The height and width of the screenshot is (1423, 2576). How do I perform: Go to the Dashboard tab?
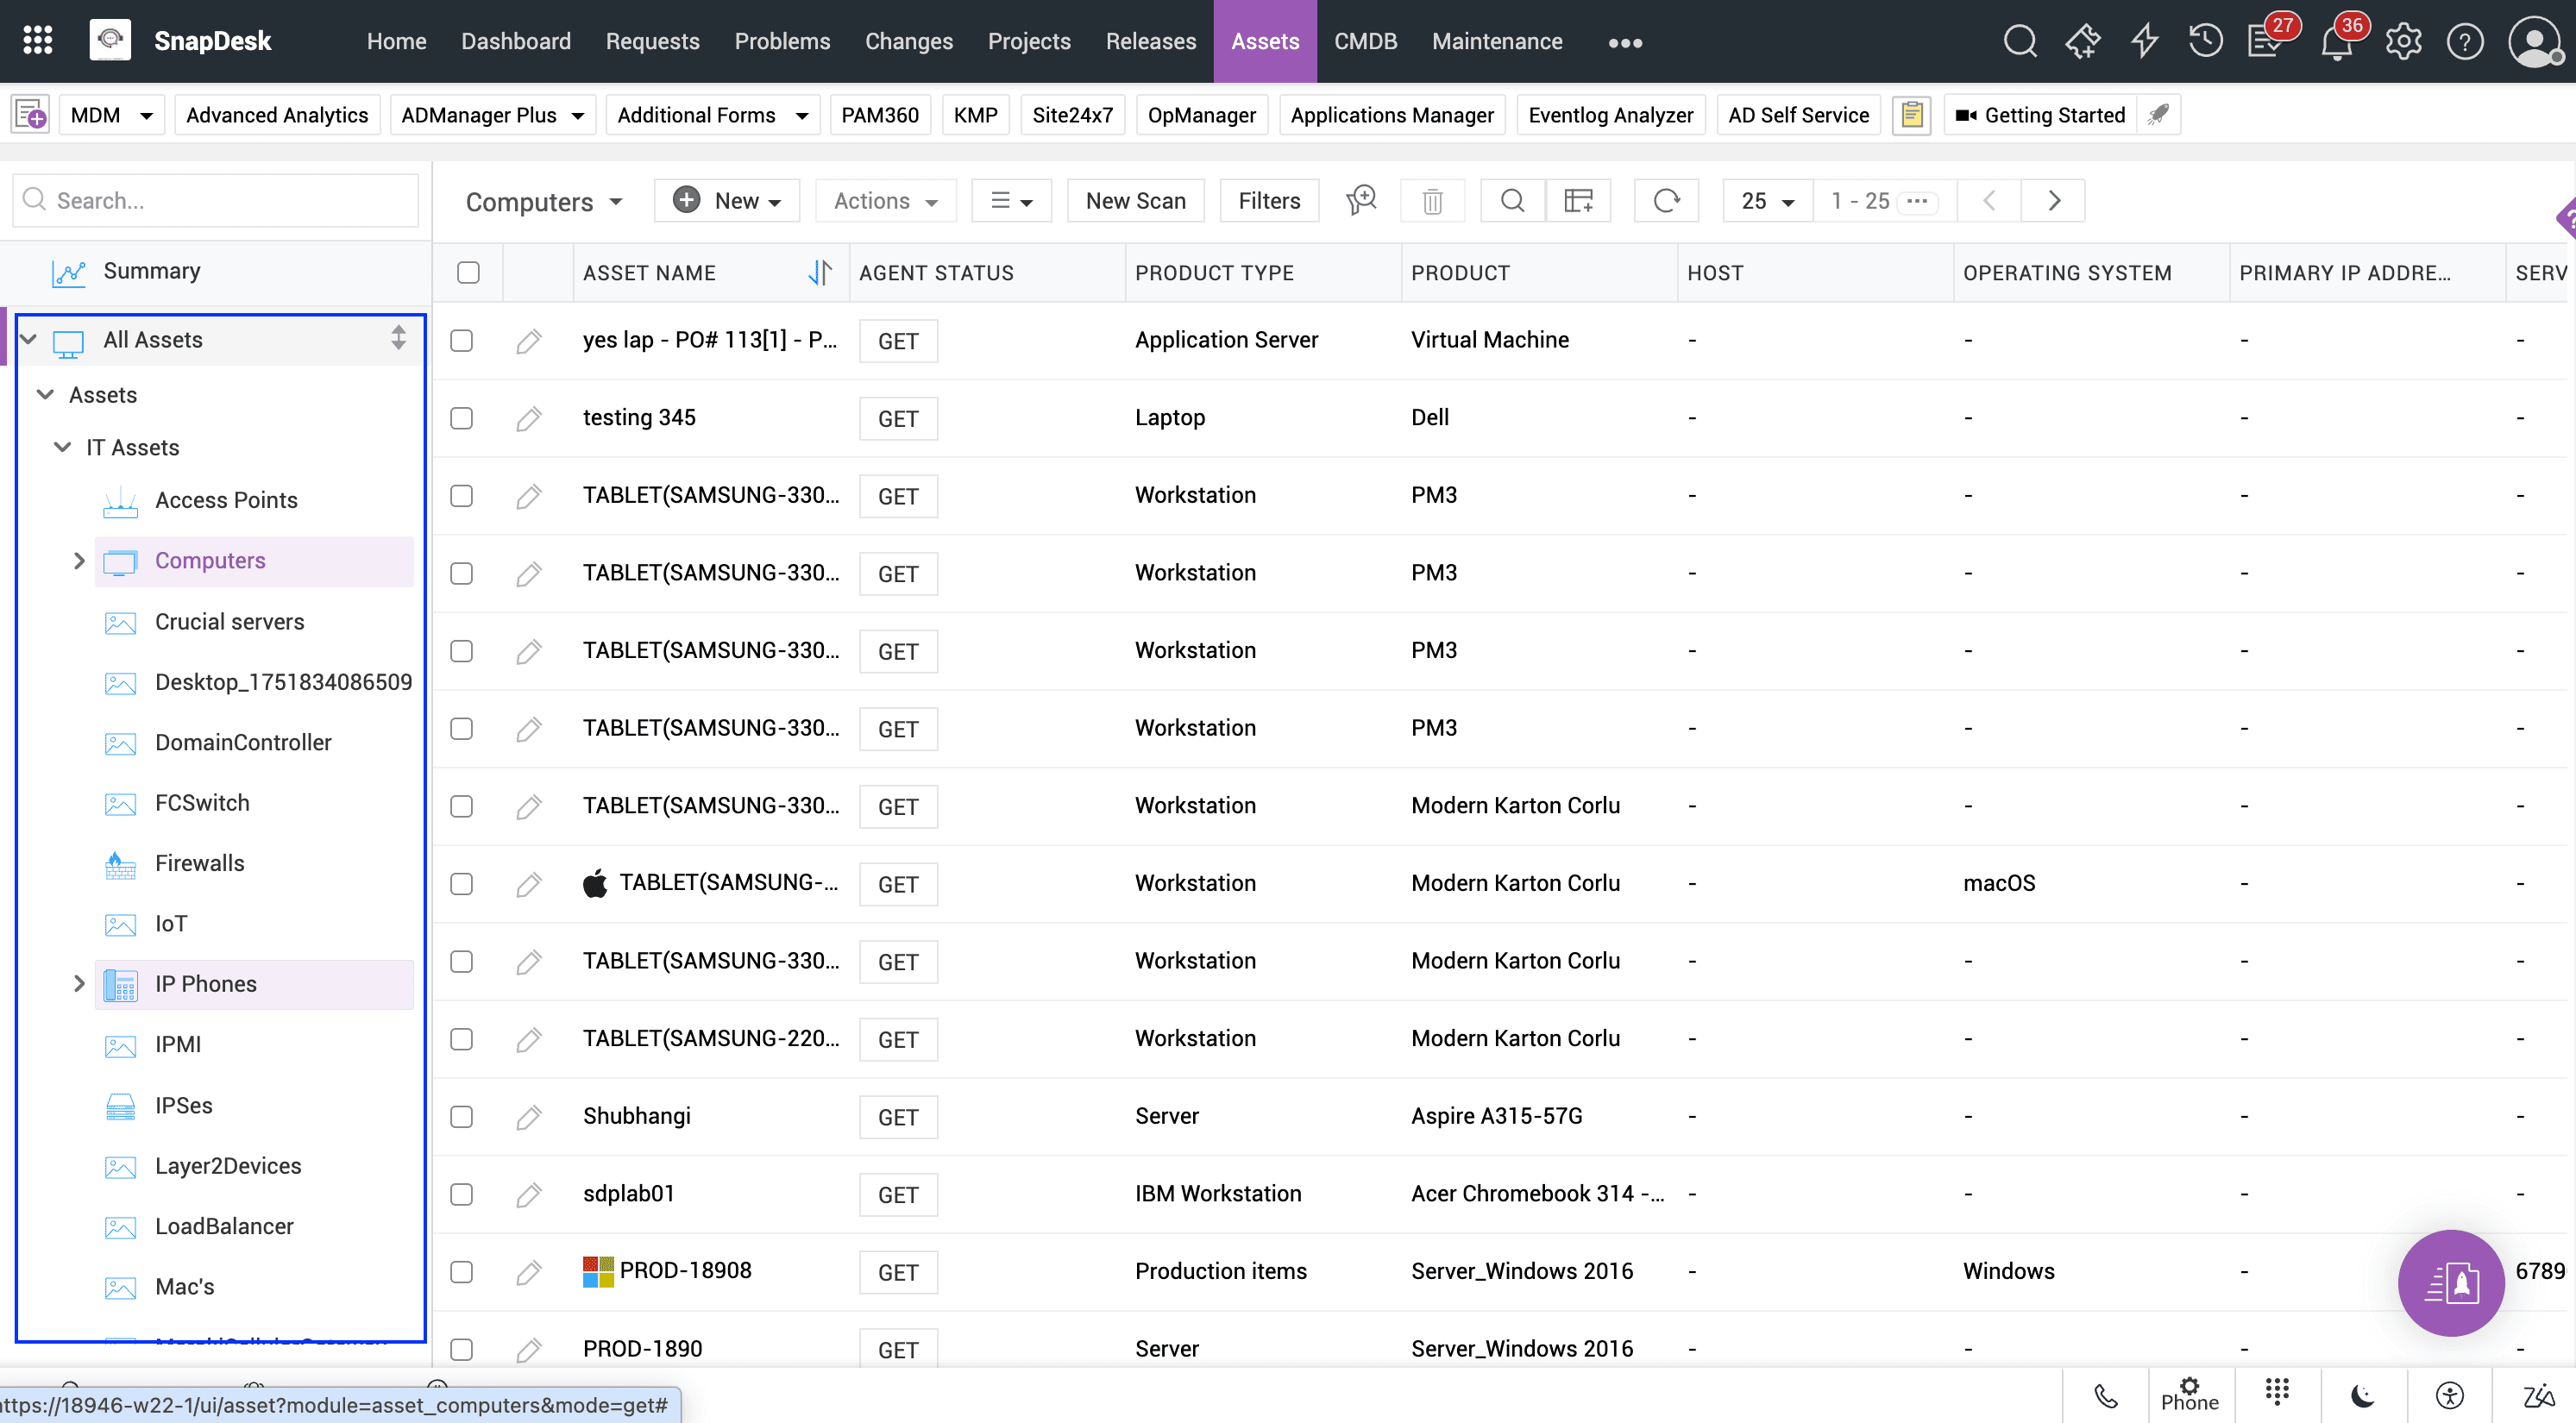point(516,41)
